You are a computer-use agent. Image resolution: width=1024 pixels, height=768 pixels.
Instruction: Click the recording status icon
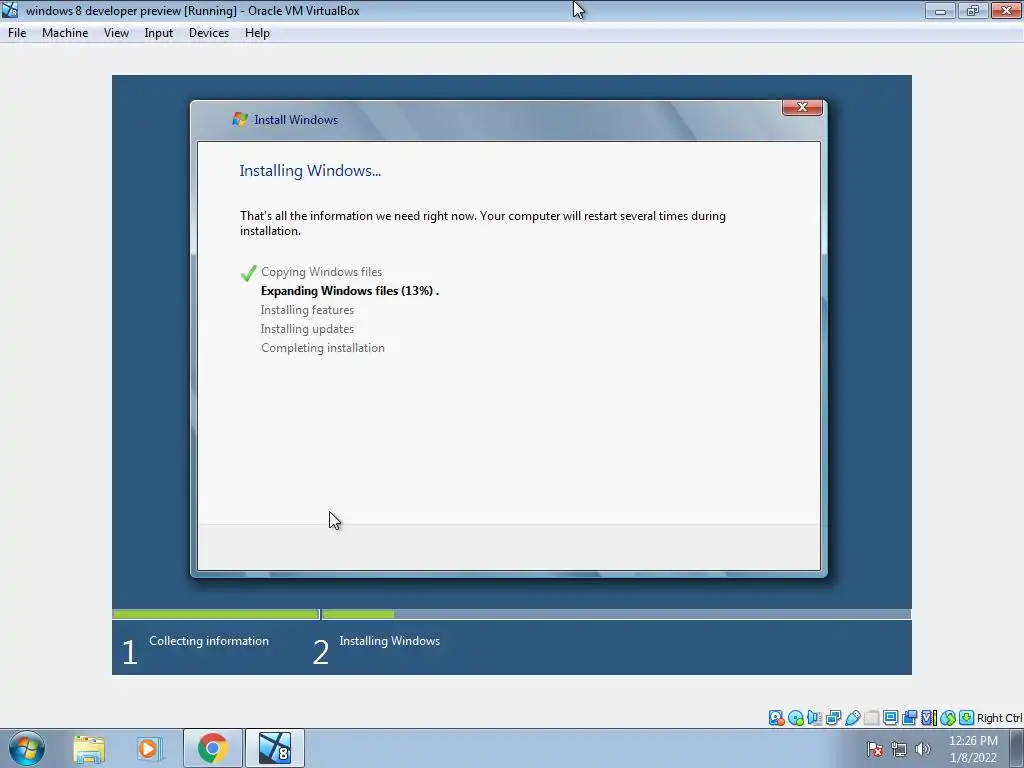click(x=909, y=718)
